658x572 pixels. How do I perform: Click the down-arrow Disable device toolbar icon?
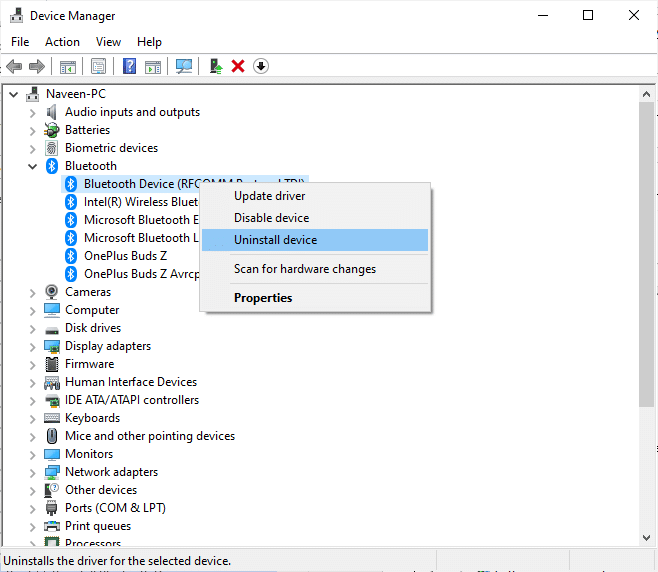point(261,66)
